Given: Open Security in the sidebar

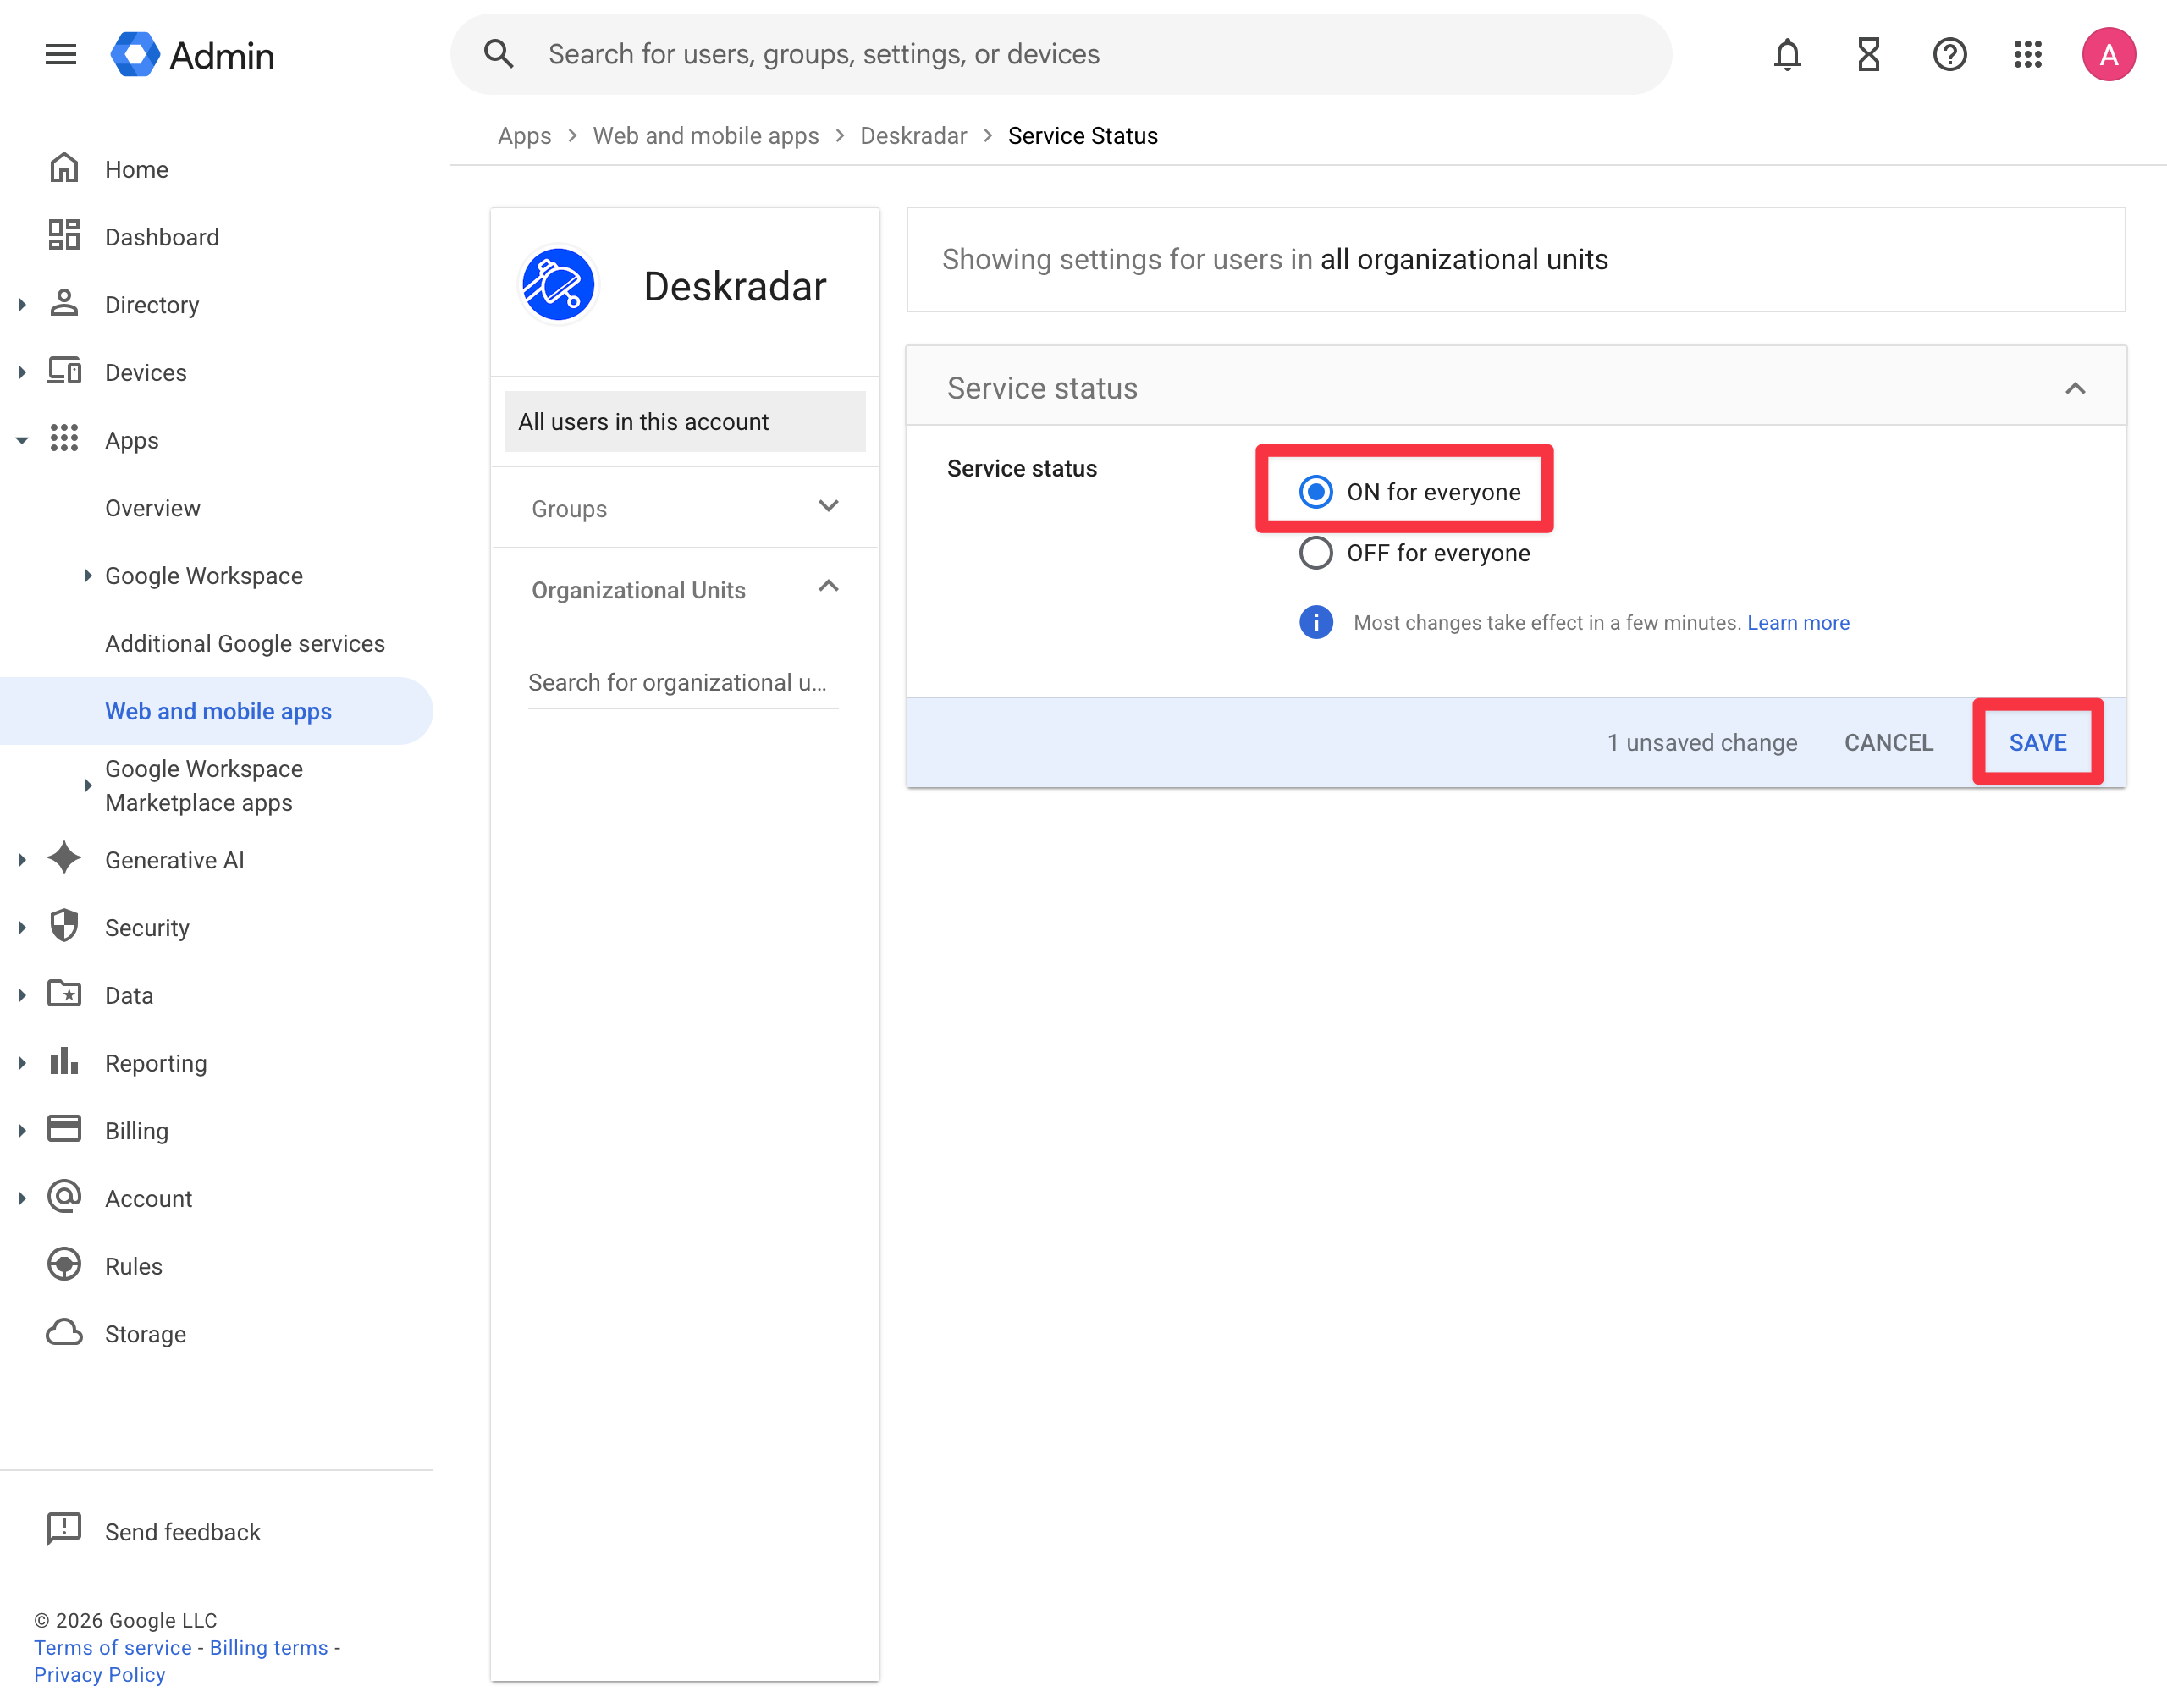Looking at the screenshot, I should click(147, 927).
